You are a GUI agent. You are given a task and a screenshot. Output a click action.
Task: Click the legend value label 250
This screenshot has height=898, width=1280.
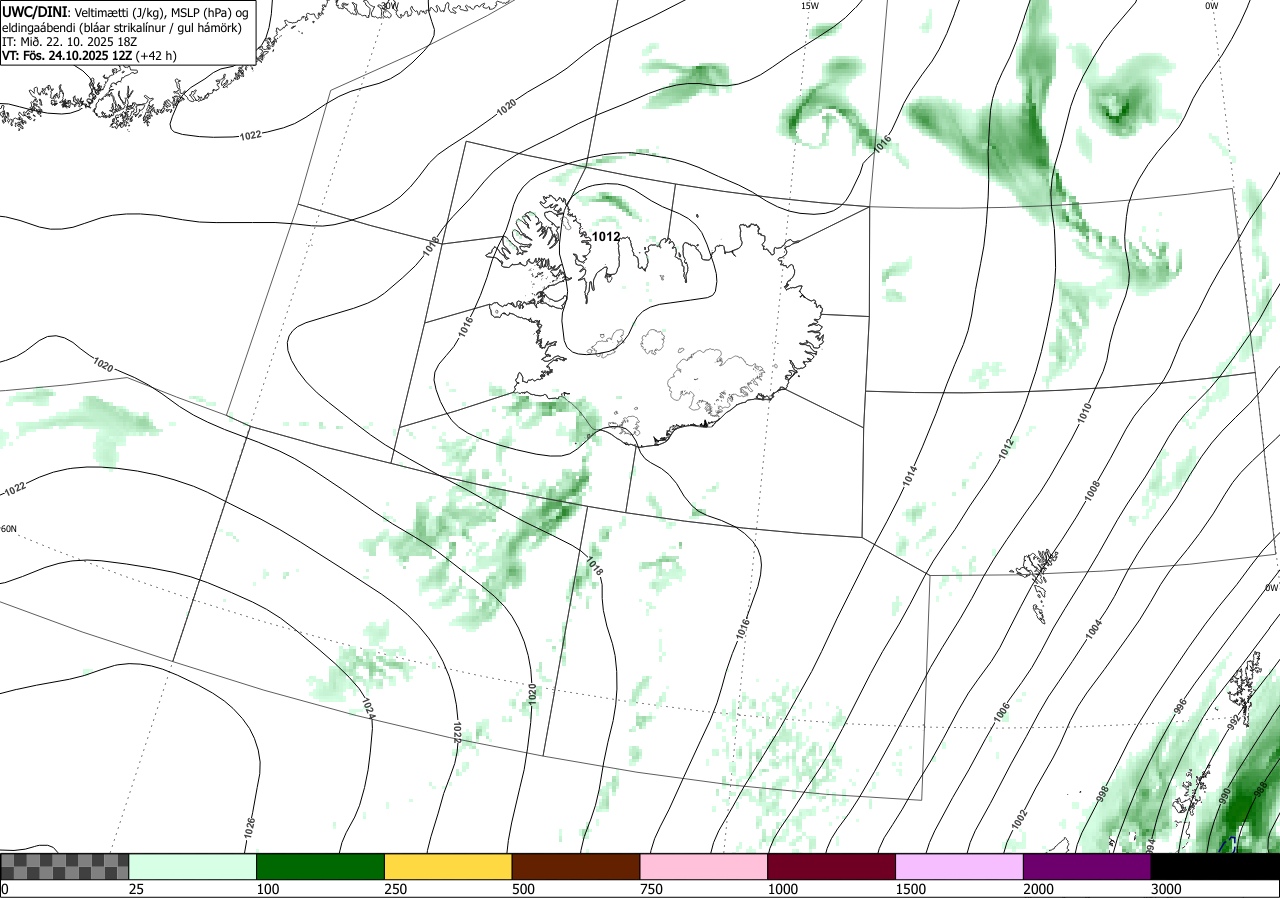point(396,889)
